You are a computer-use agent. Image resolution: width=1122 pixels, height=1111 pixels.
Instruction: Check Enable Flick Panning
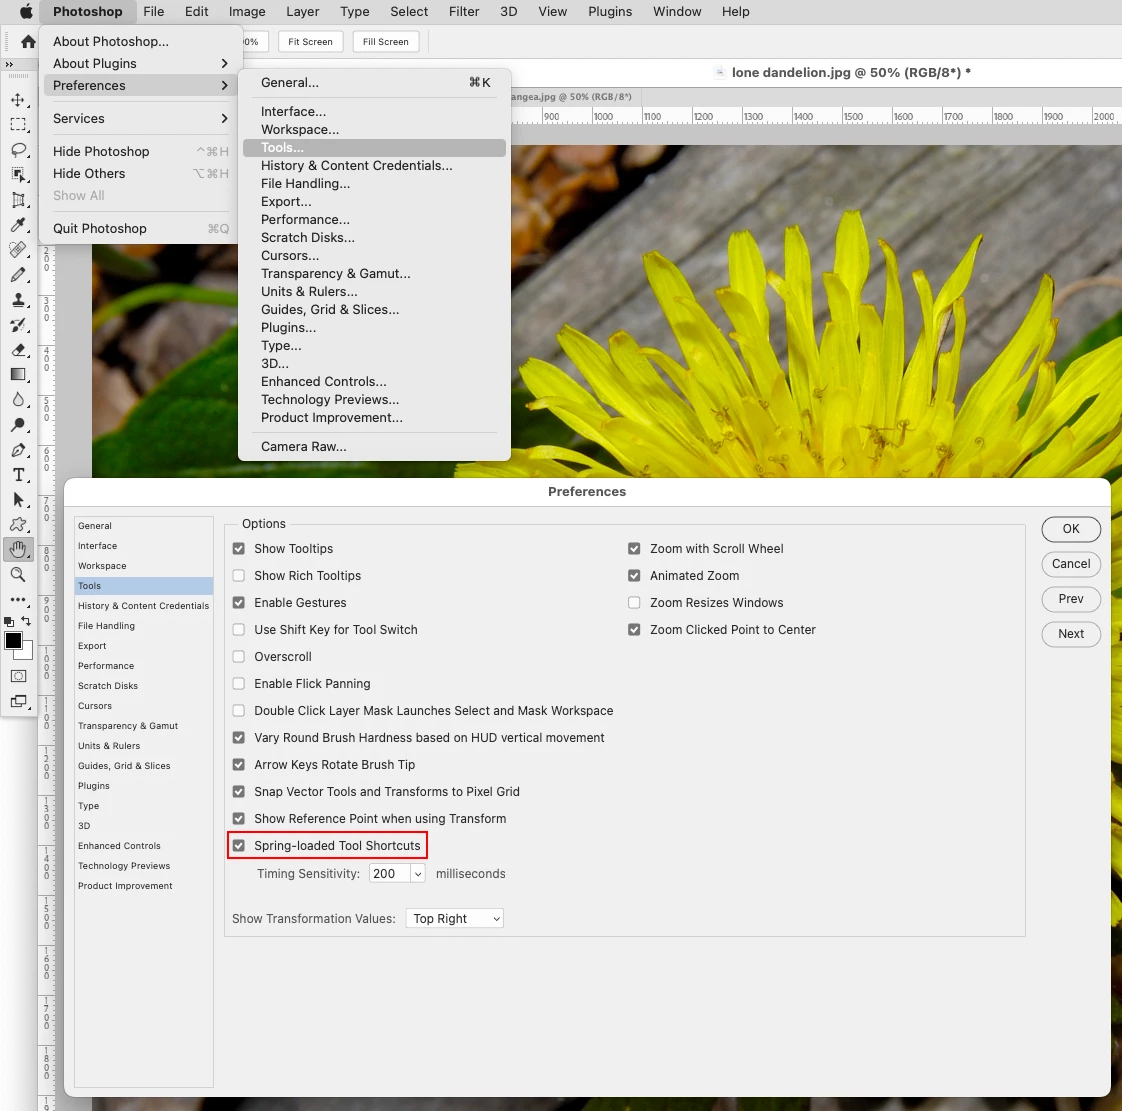[239, 684]
